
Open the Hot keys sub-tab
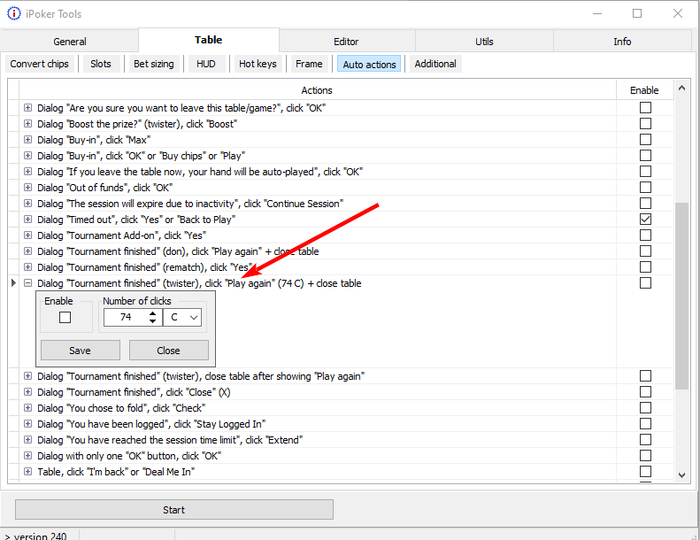258,64
